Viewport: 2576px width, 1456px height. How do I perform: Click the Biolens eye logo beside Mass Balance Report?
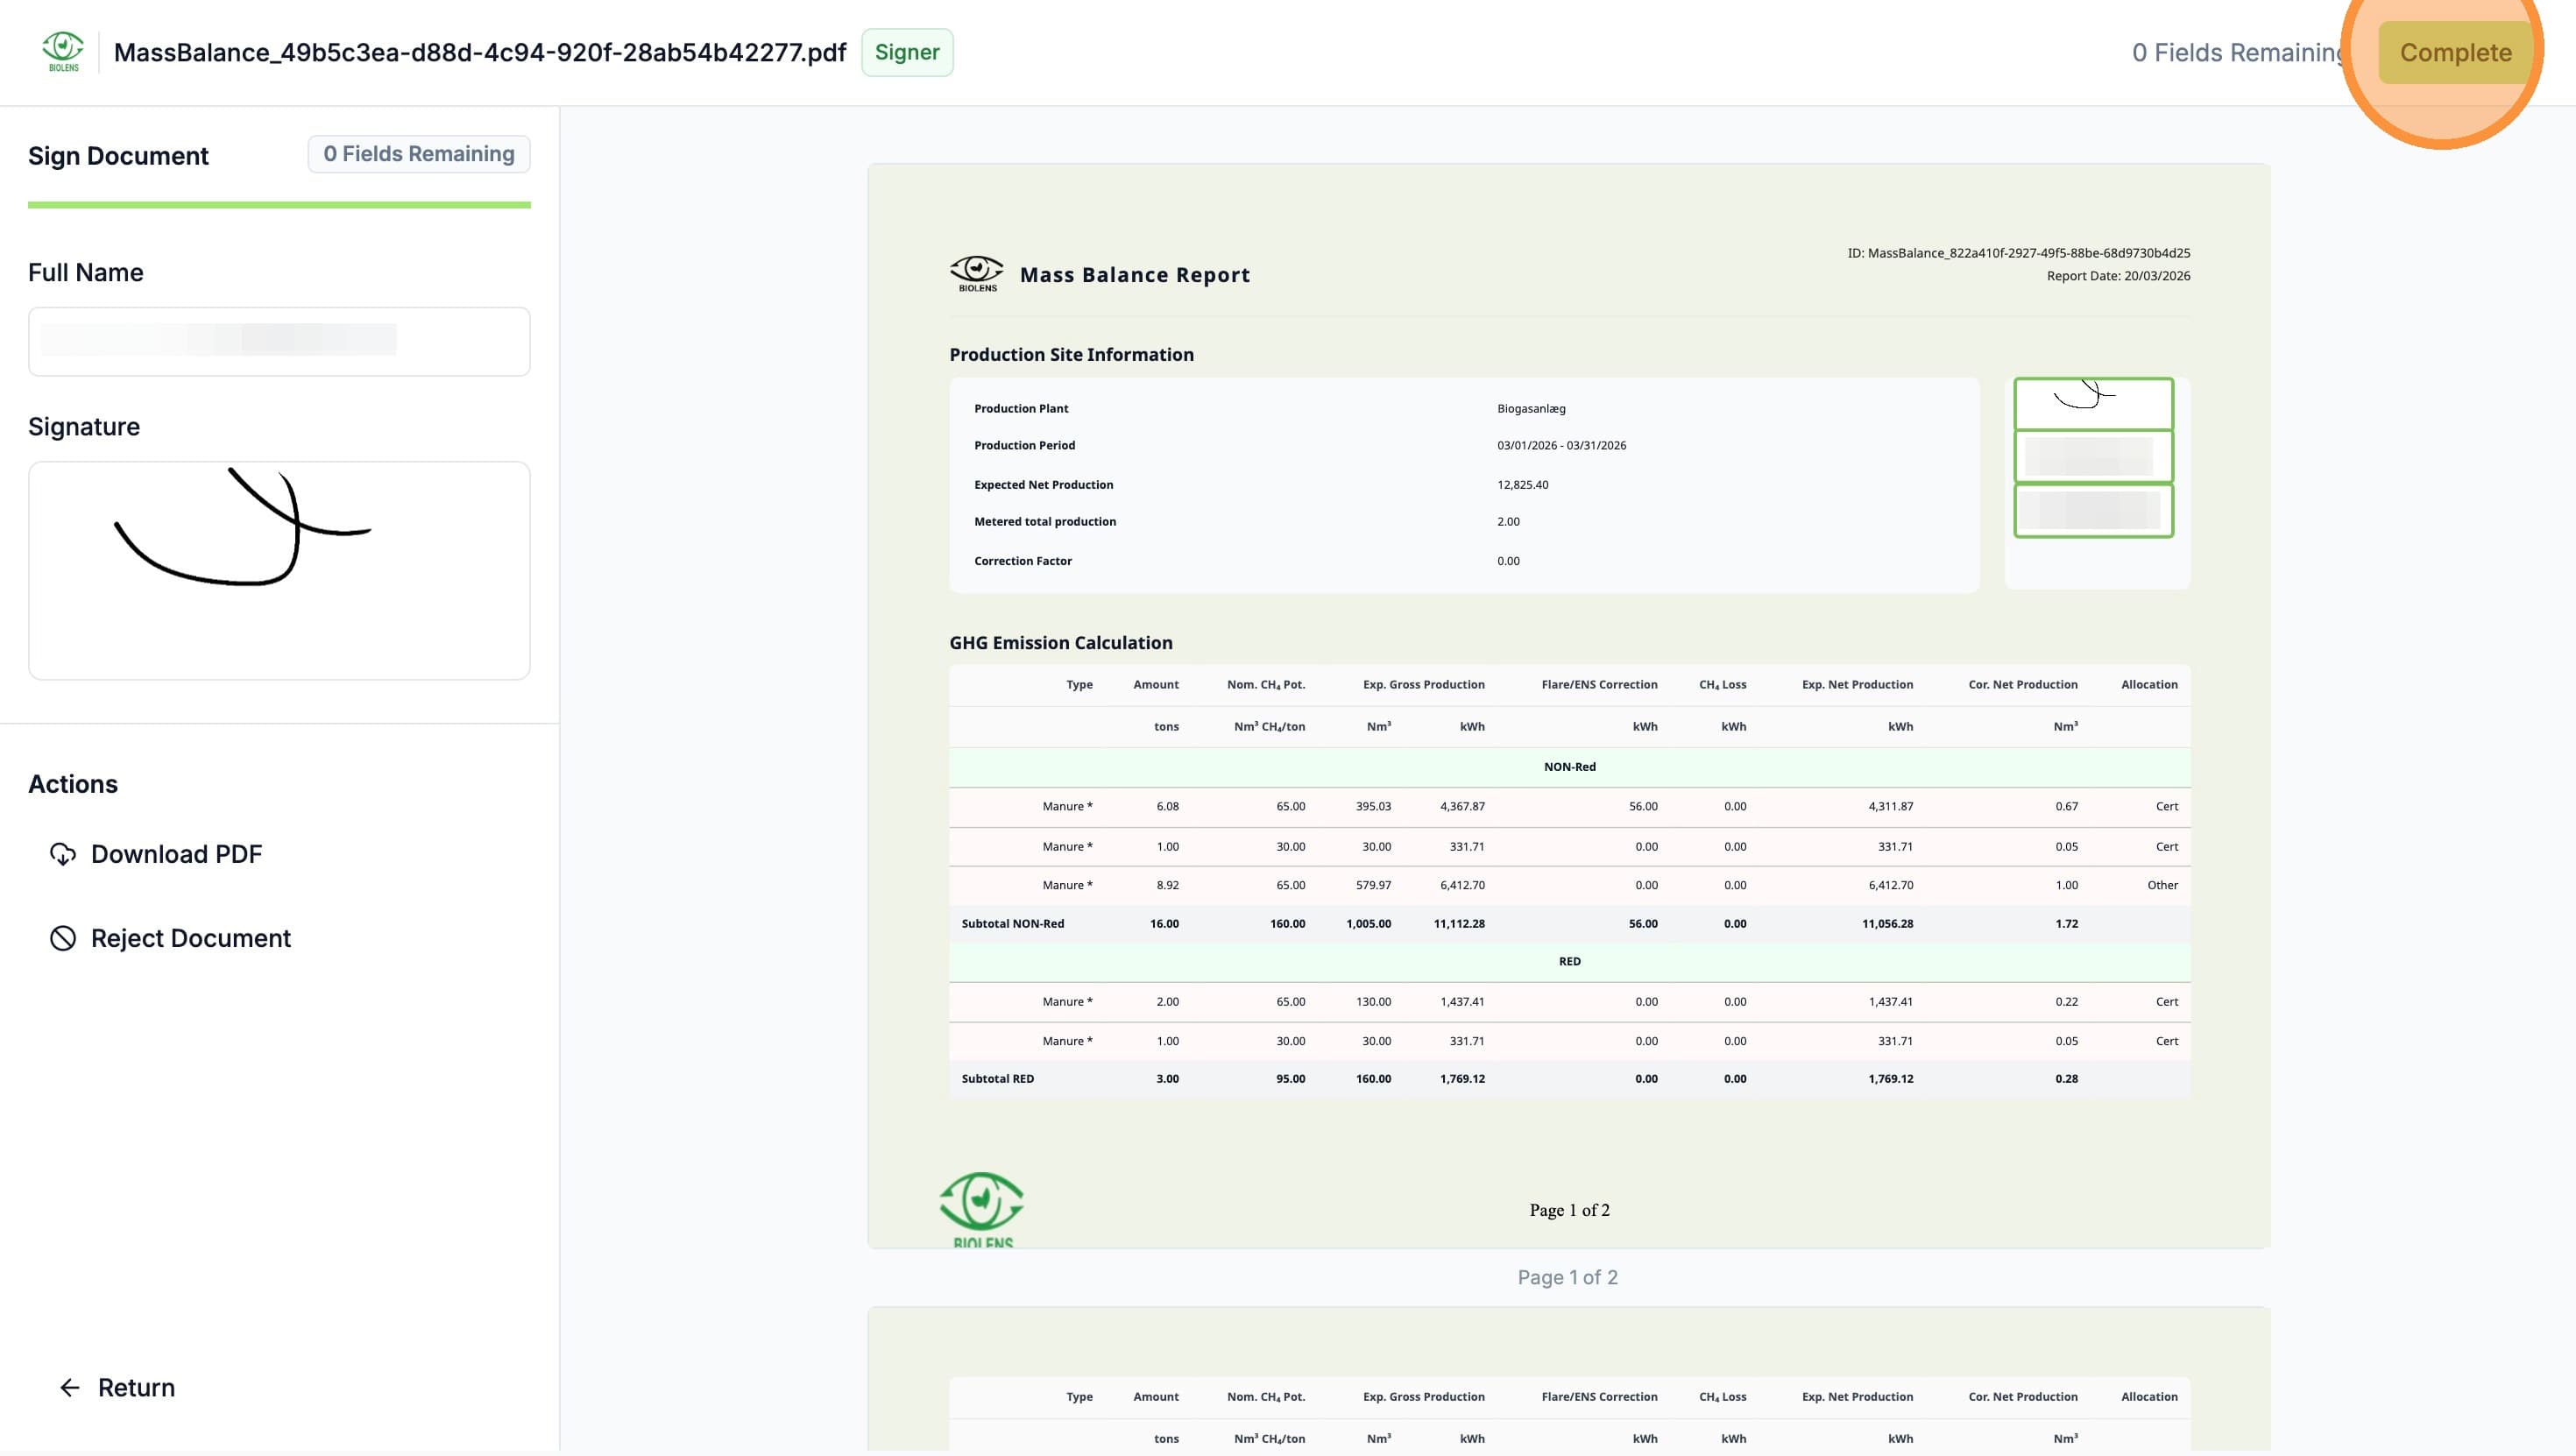click(x=977, y=273)
